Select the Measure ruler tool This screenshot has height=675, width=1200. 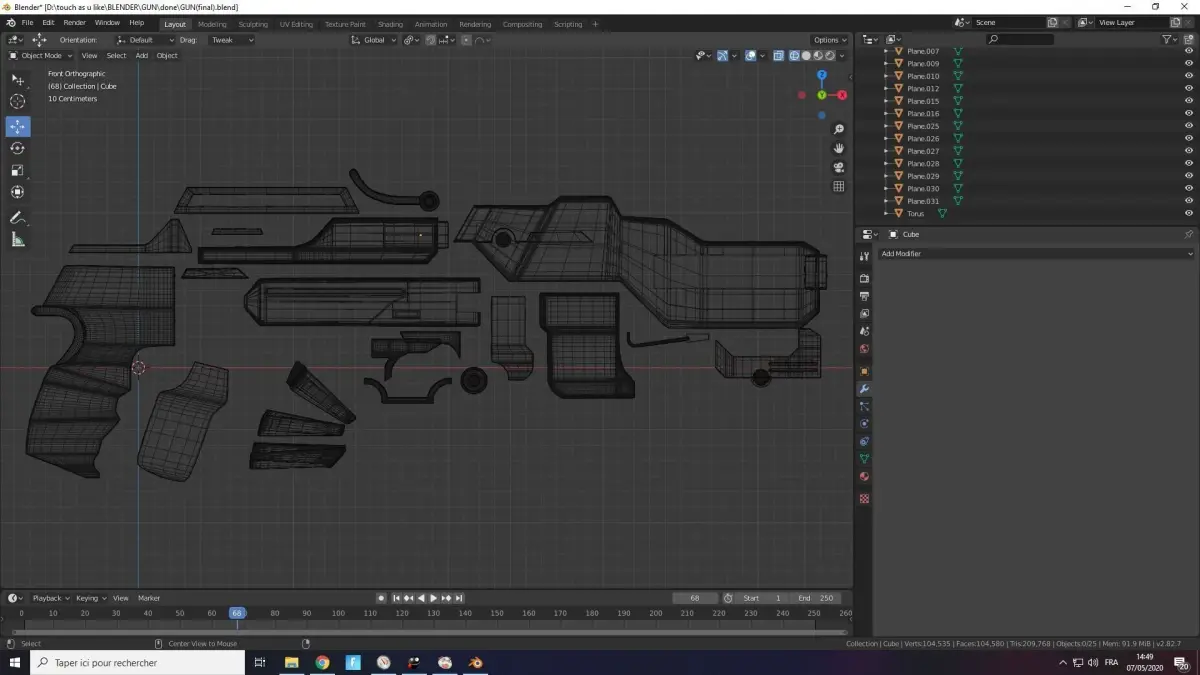[17, 239]
